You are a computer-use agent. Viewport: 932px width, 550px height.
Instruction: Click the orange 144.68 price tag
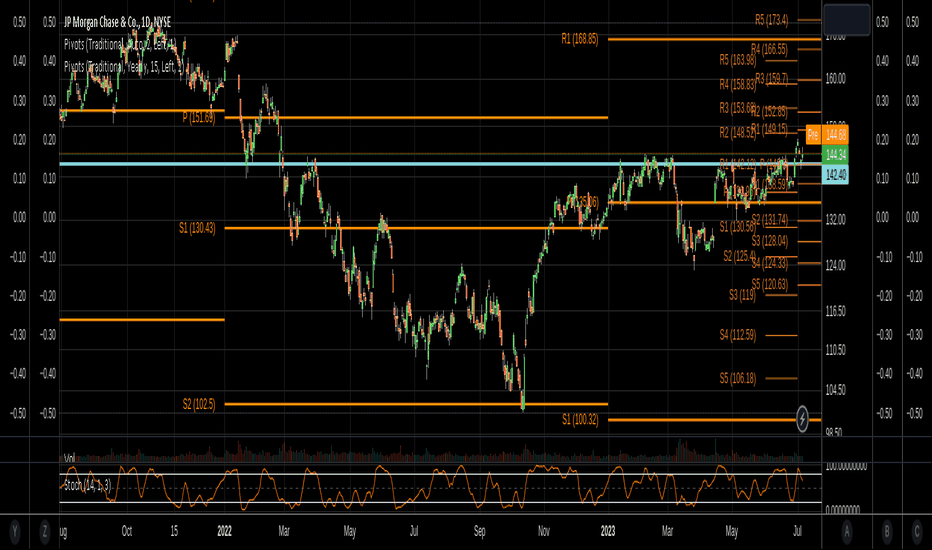coord(836,135)
